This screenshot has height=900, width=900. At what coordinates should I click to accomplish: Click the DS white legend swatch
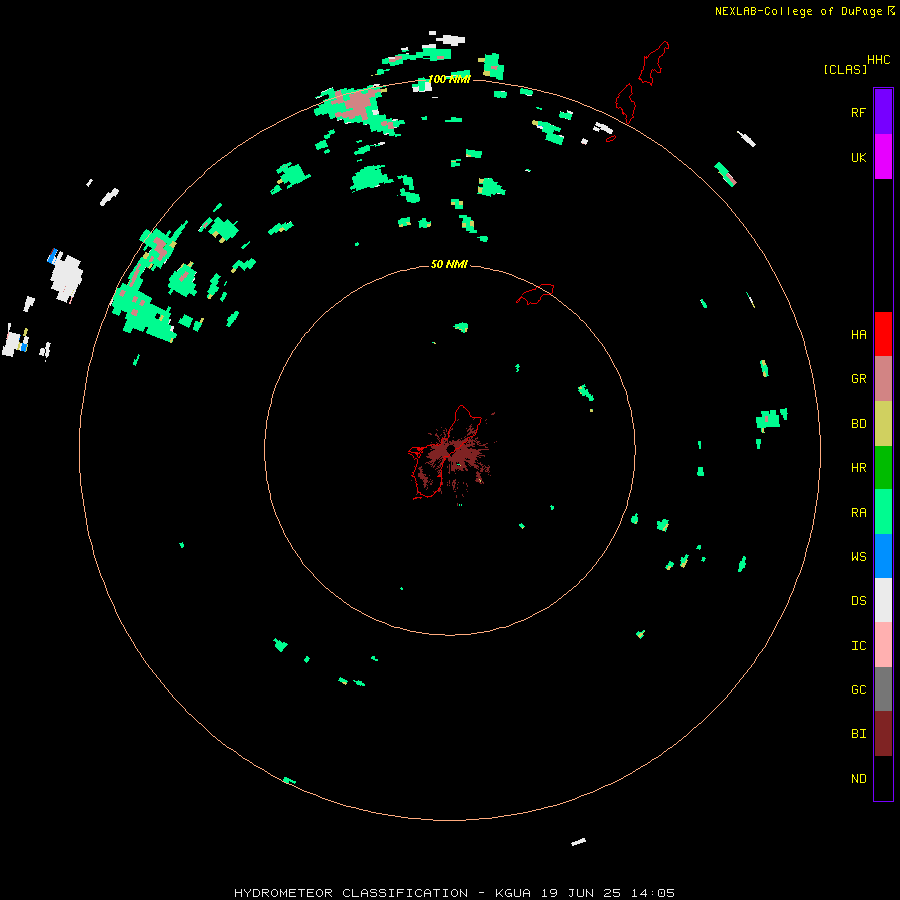(883, 600)
